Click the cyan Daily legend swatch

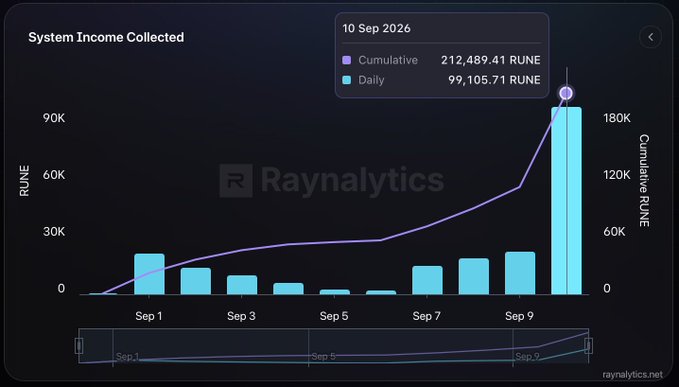(346, 80)
